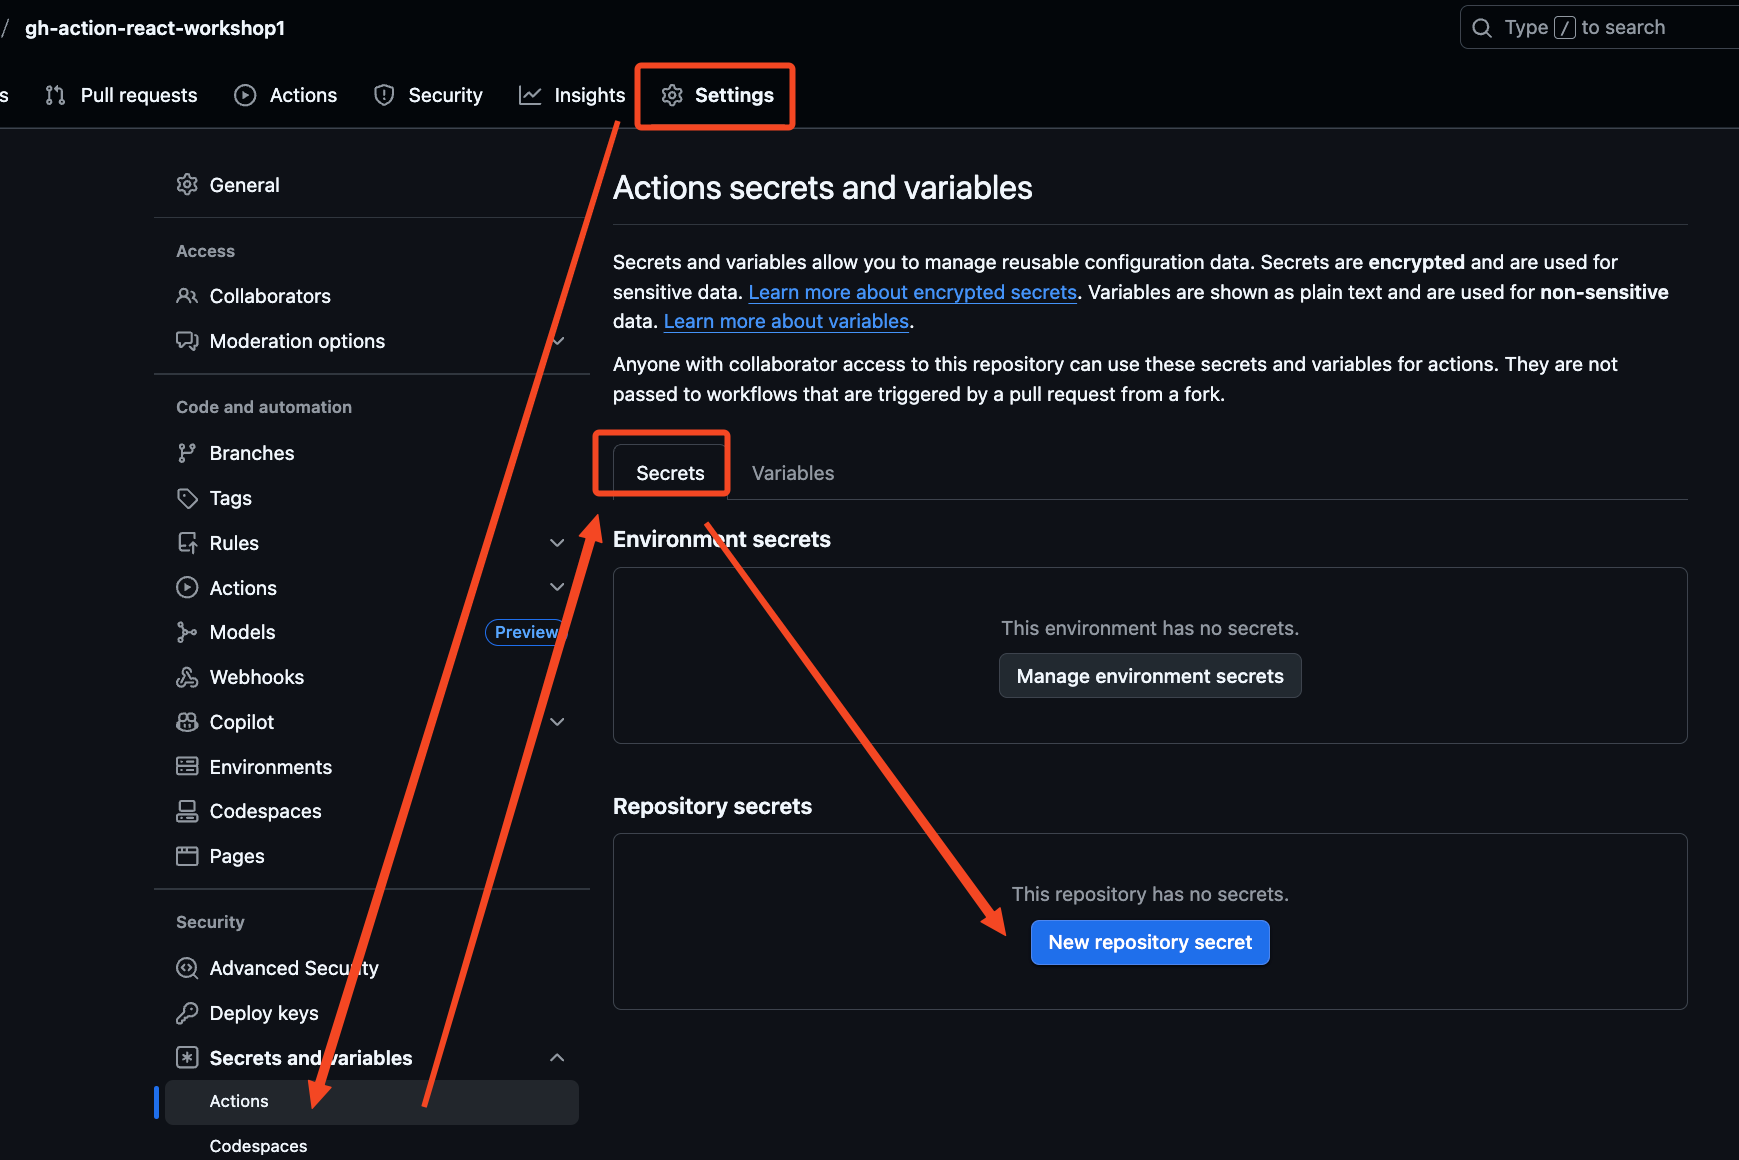Image resolution: width=1739 pixels, height=1160 pixels.
Task: Click the Collaborators people icon
Action: (x=187, y=296)
